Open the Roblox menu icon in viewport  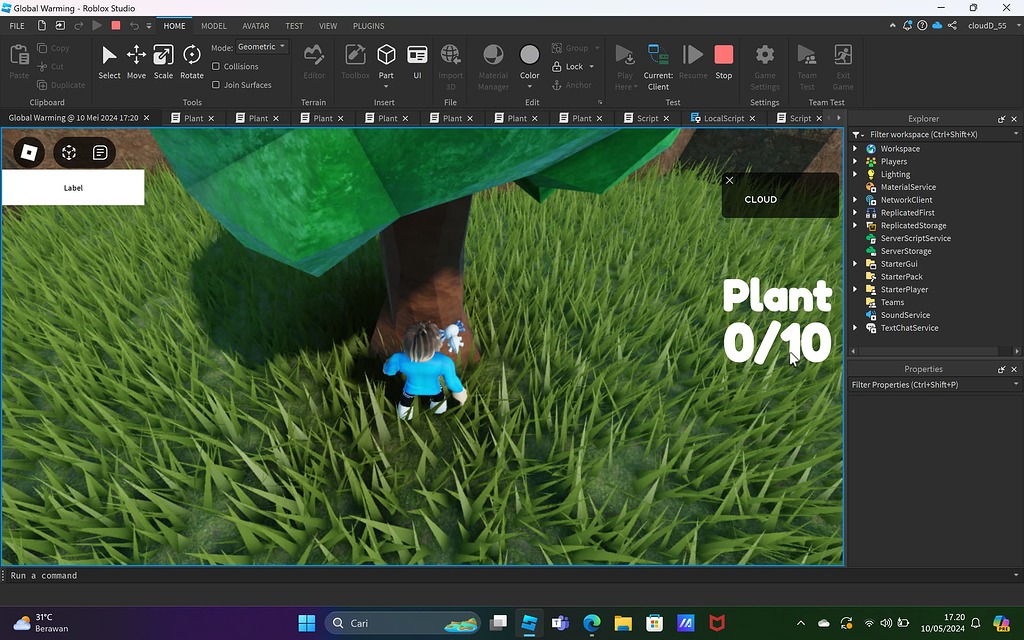29,153
